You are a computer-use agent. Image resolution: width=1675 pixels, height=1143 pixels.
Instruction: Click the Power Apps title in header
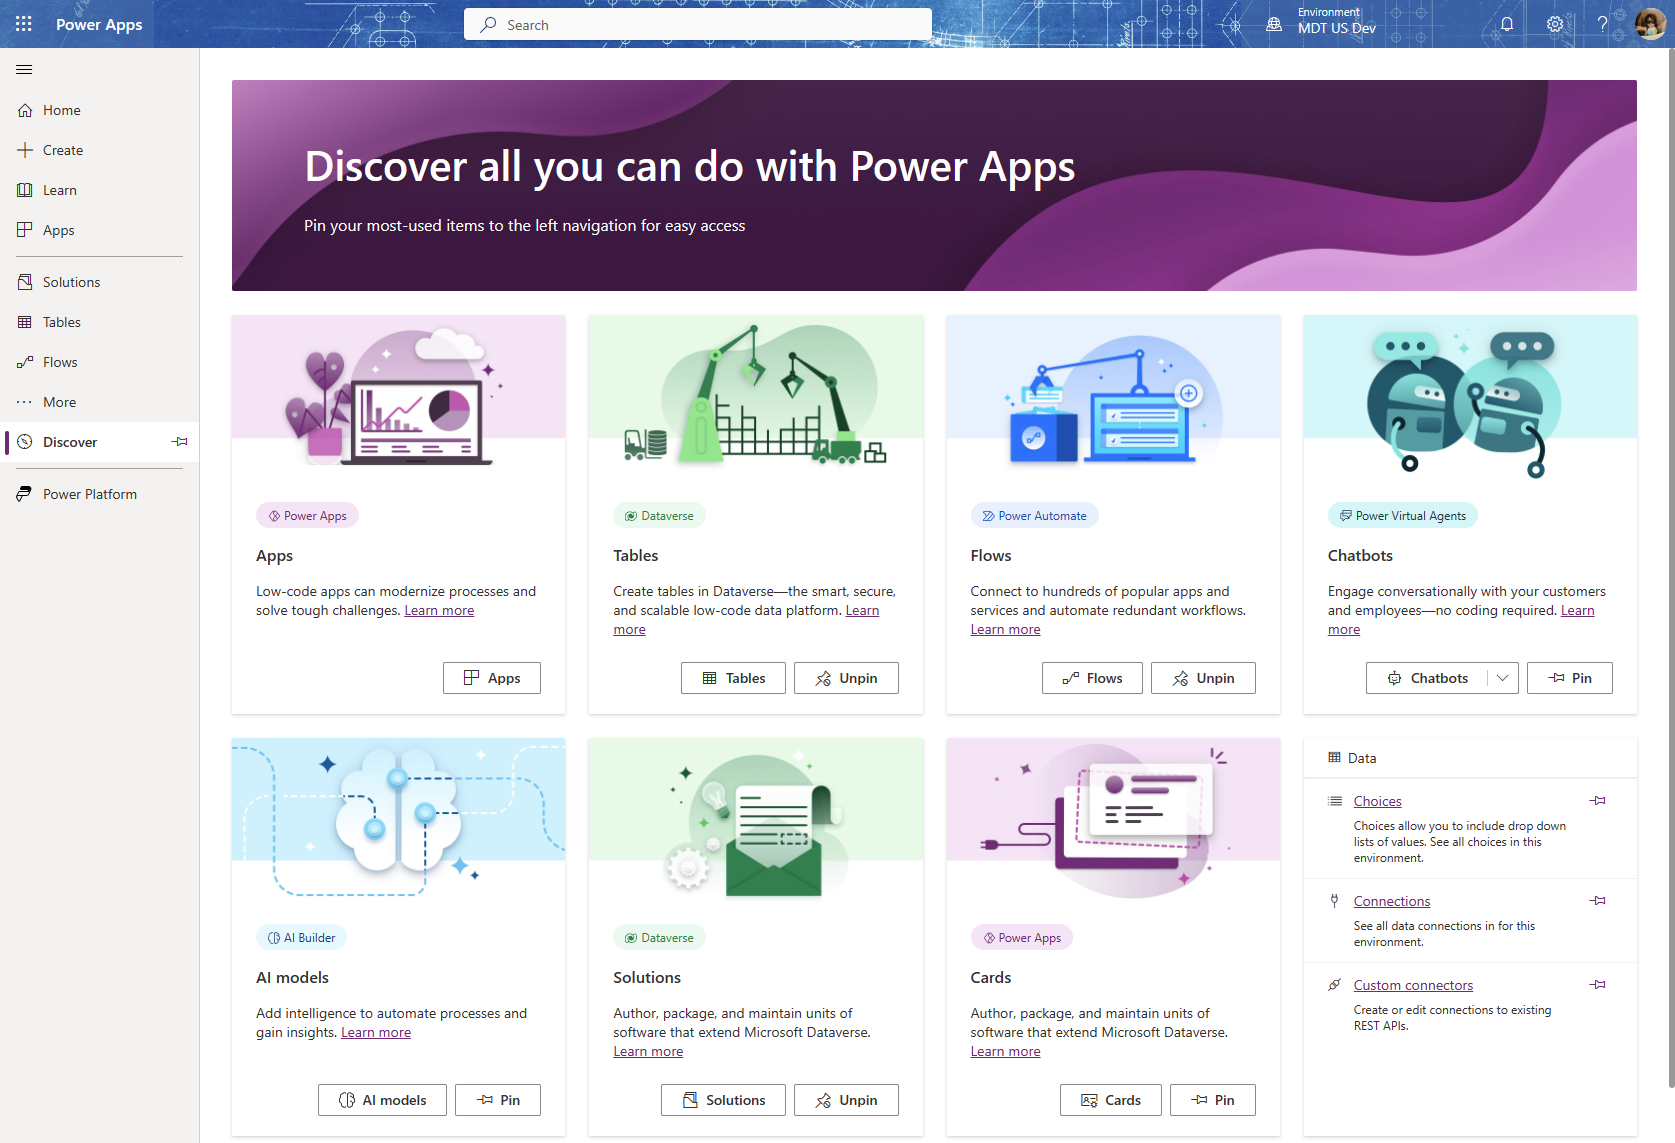(99, 24)
